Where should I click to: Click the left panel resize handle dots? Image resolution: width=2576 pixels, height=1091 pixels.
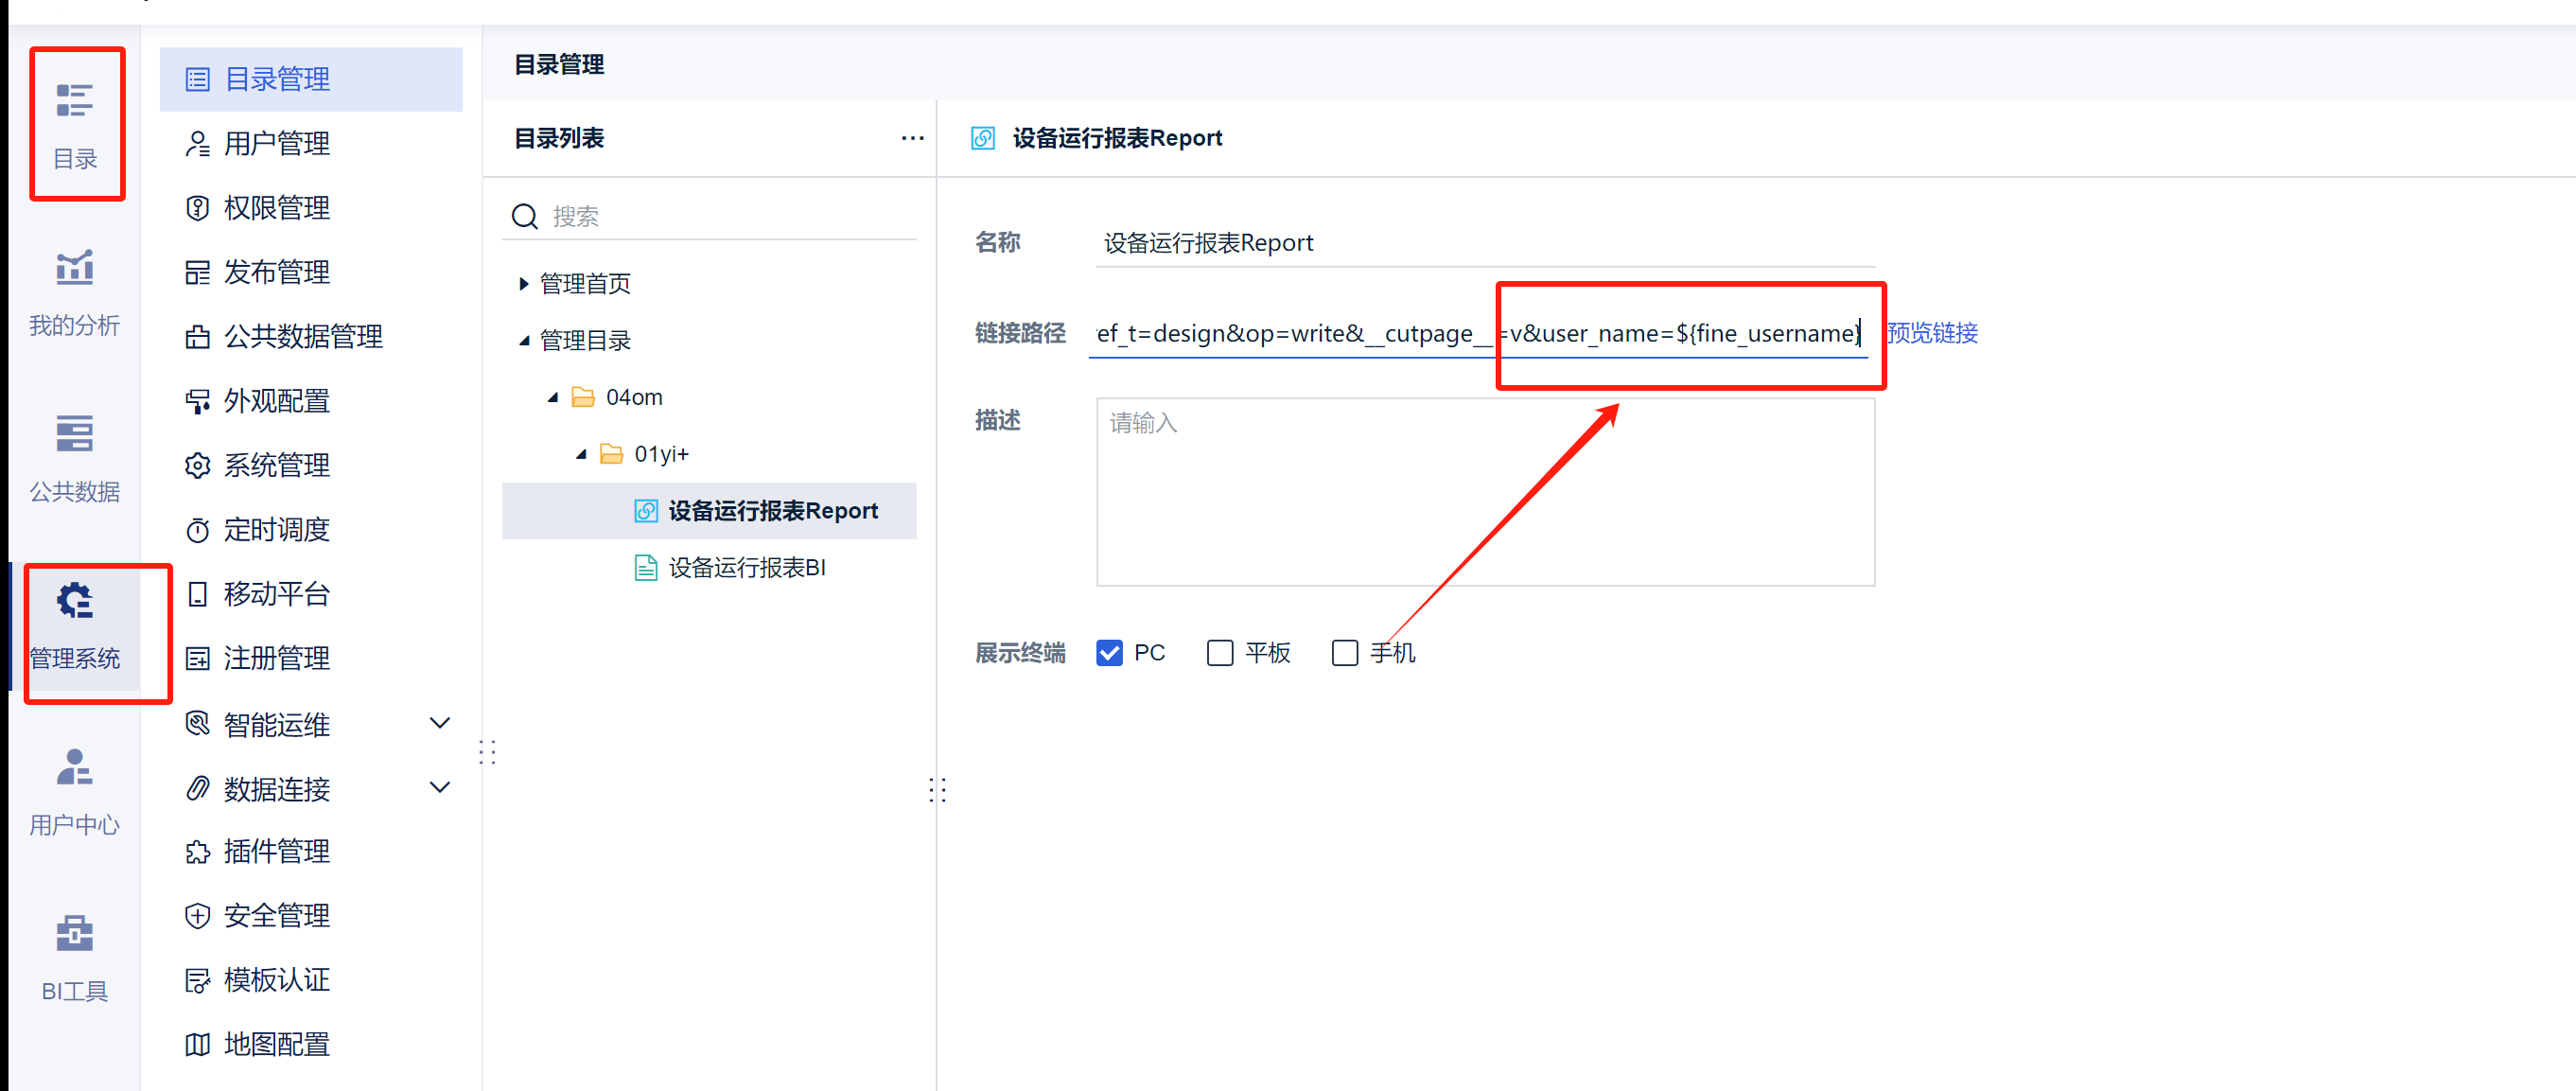click(487, 752)
